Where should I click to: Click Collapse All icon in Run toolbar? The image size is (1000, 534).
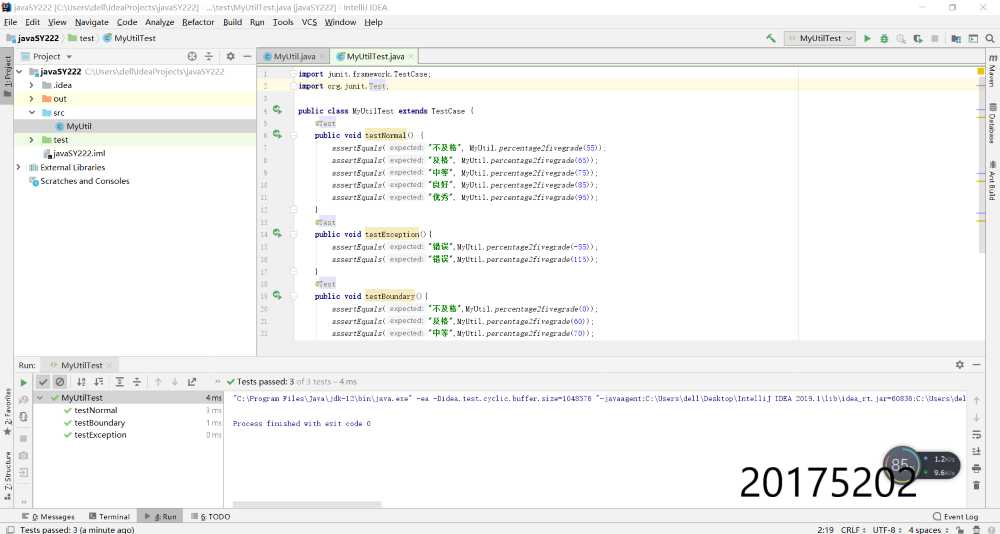click(x=136, y=382)
